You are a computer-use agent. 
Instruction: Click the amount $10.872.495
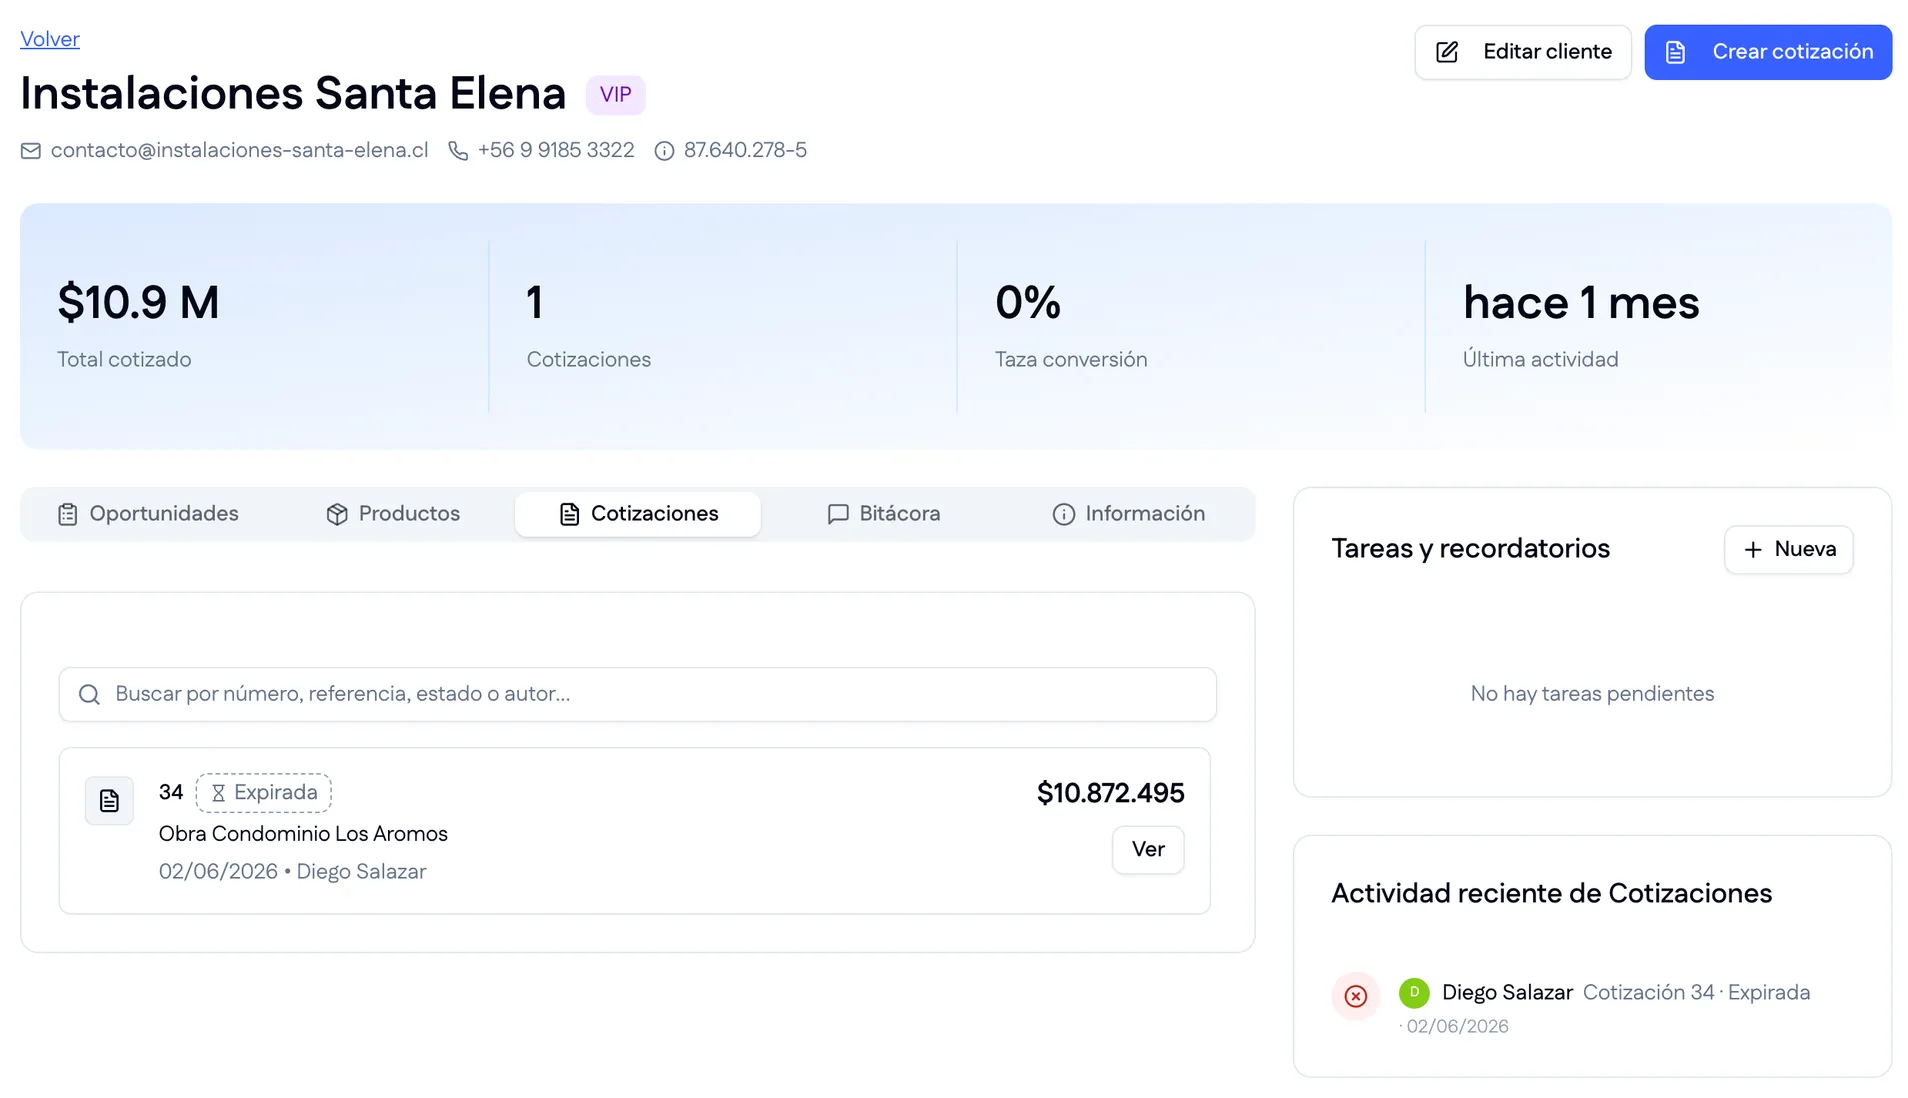pyautogui.click(x=1110, y=793)
